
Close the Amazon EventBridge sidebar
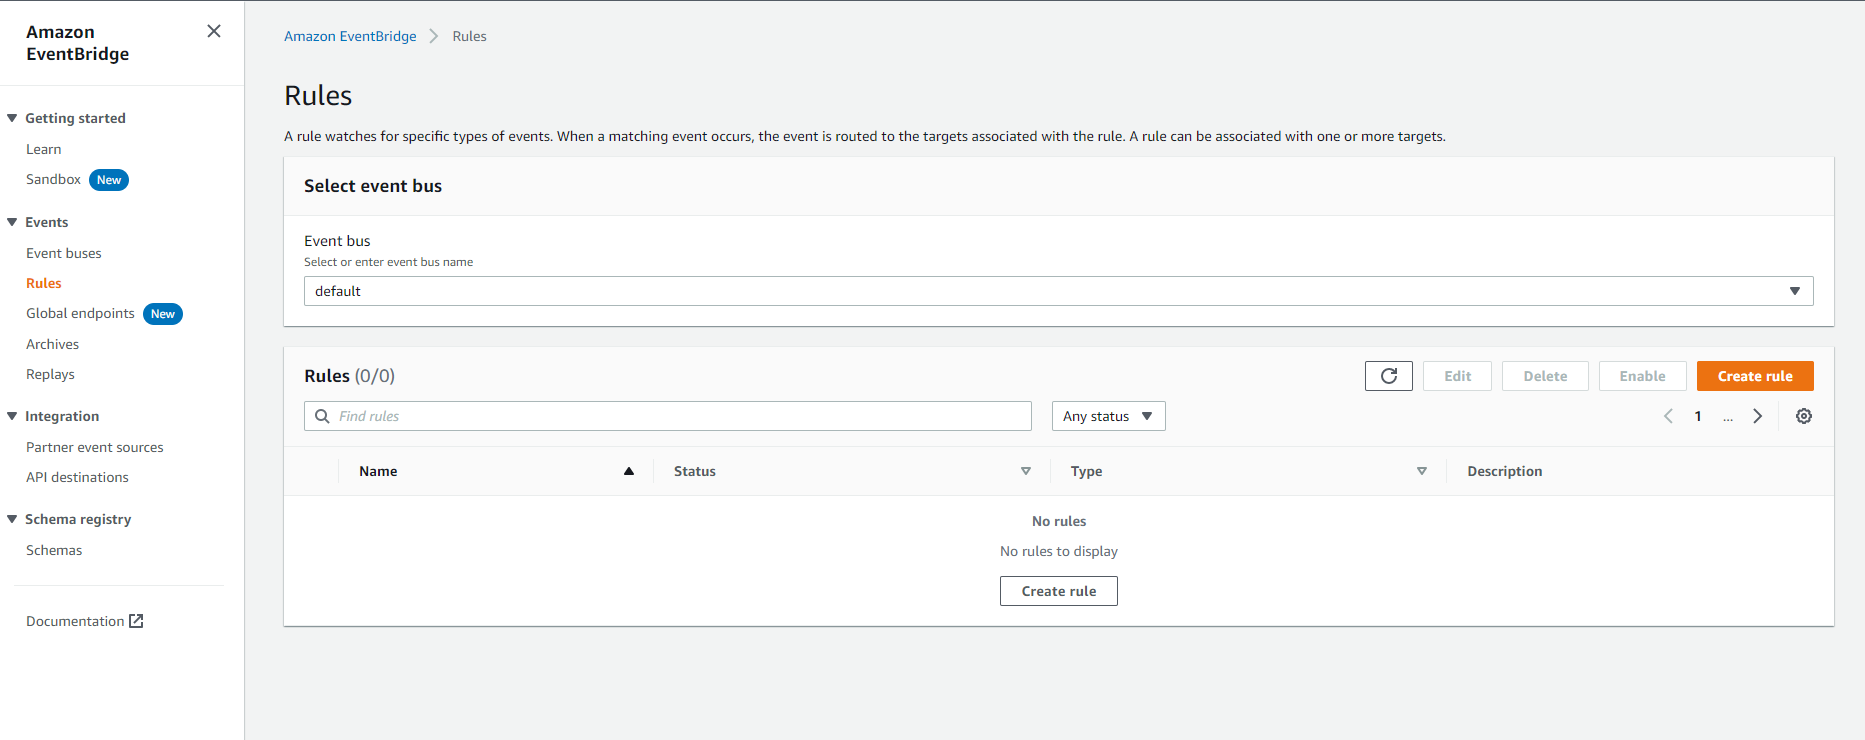tap(214, 31)
